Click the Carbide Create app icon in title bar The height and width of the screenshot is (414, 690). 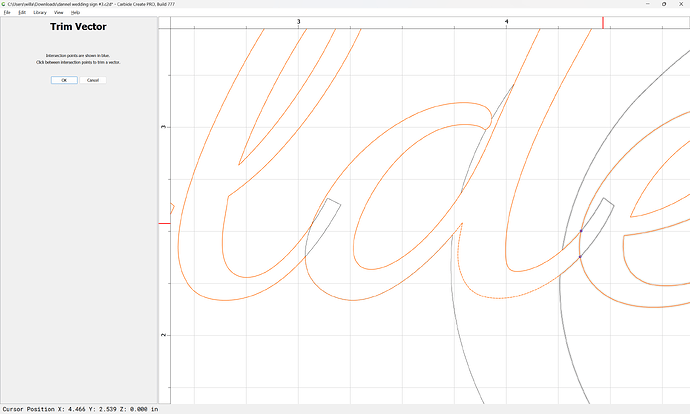click(4, 4)
